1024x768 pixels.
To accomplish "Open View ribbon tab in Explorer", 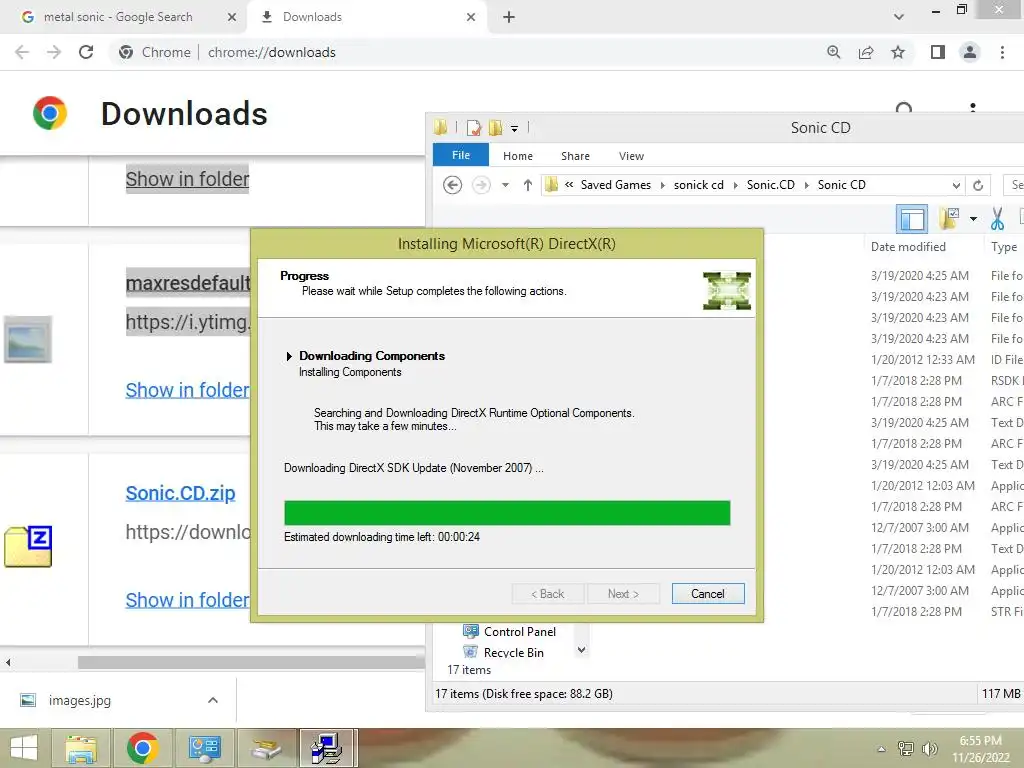I will click(632, 156).
